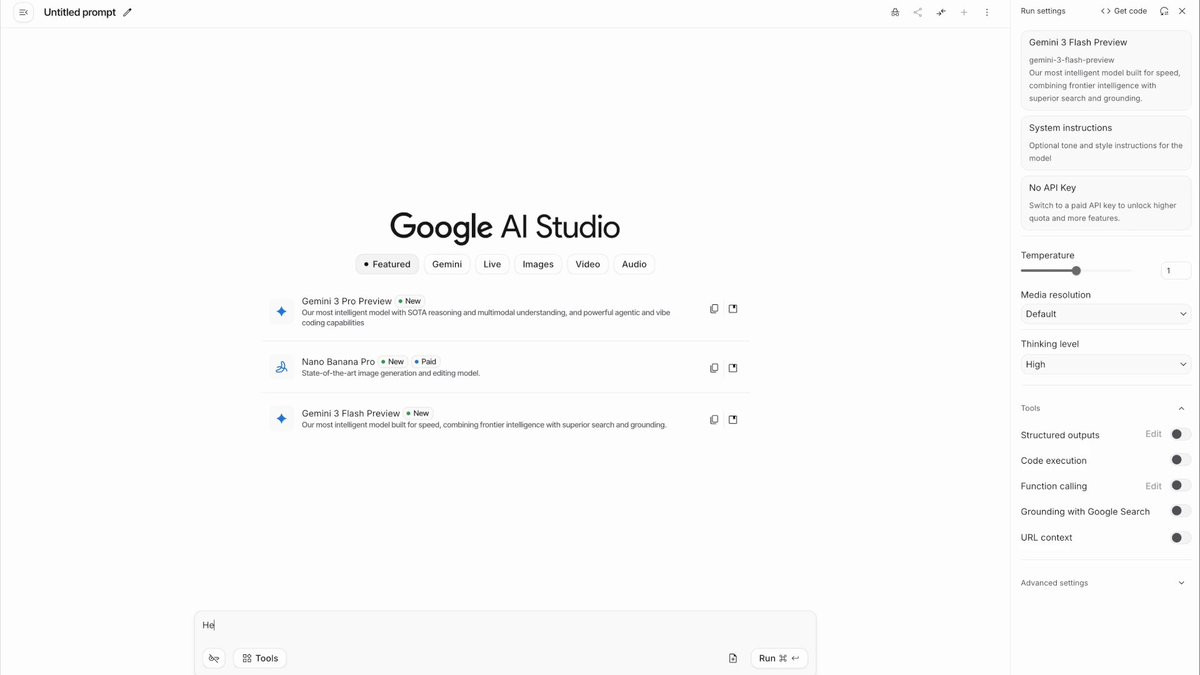Viewport: 1200px width, 675px height.
Task: Open Gemini 3 Flash Preview in new window
Action: coord(733,420)
